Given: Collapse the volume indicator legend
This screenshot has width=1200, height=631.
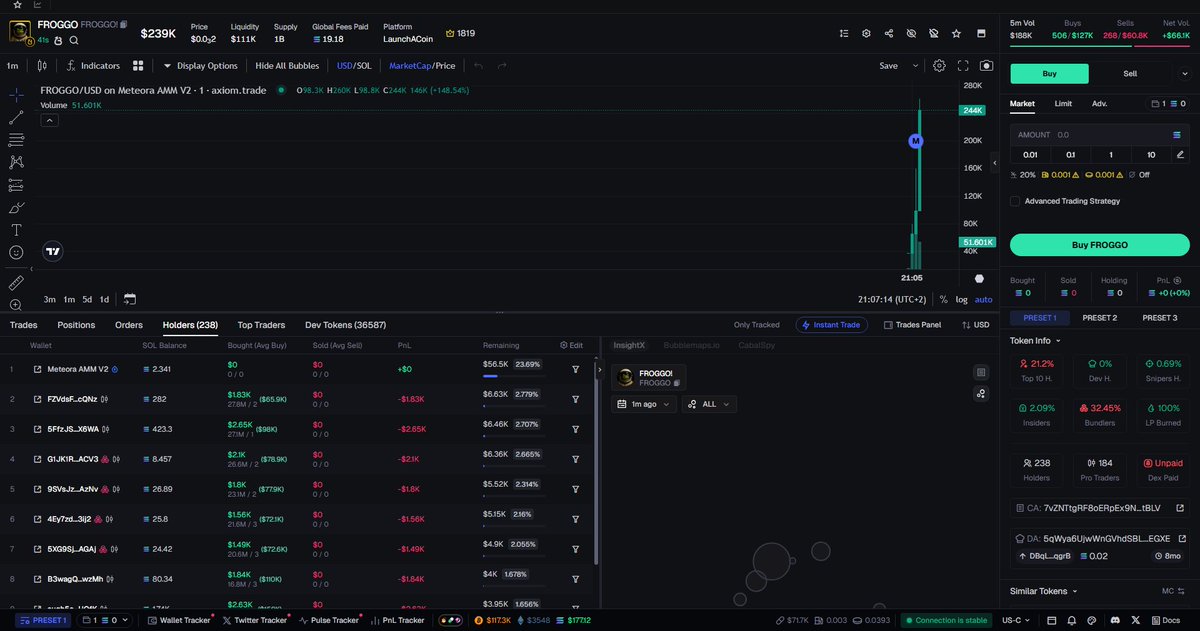Looking at the screenshot, I should coord(49,120).
